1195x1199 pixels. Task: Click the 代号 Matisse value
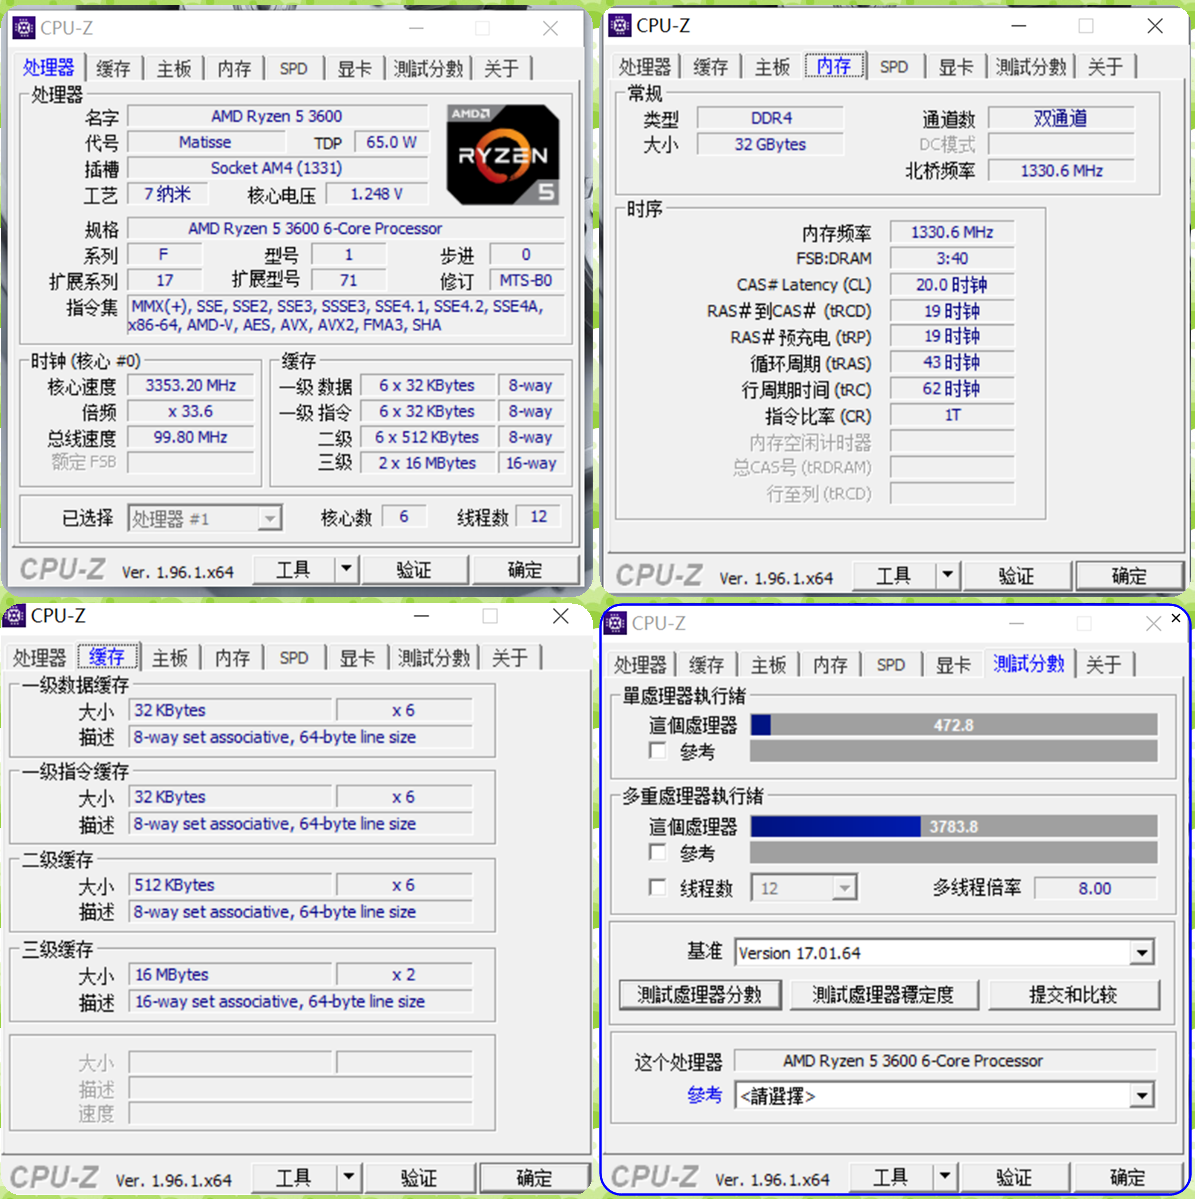pyautogui.click(x=205, y=142)
